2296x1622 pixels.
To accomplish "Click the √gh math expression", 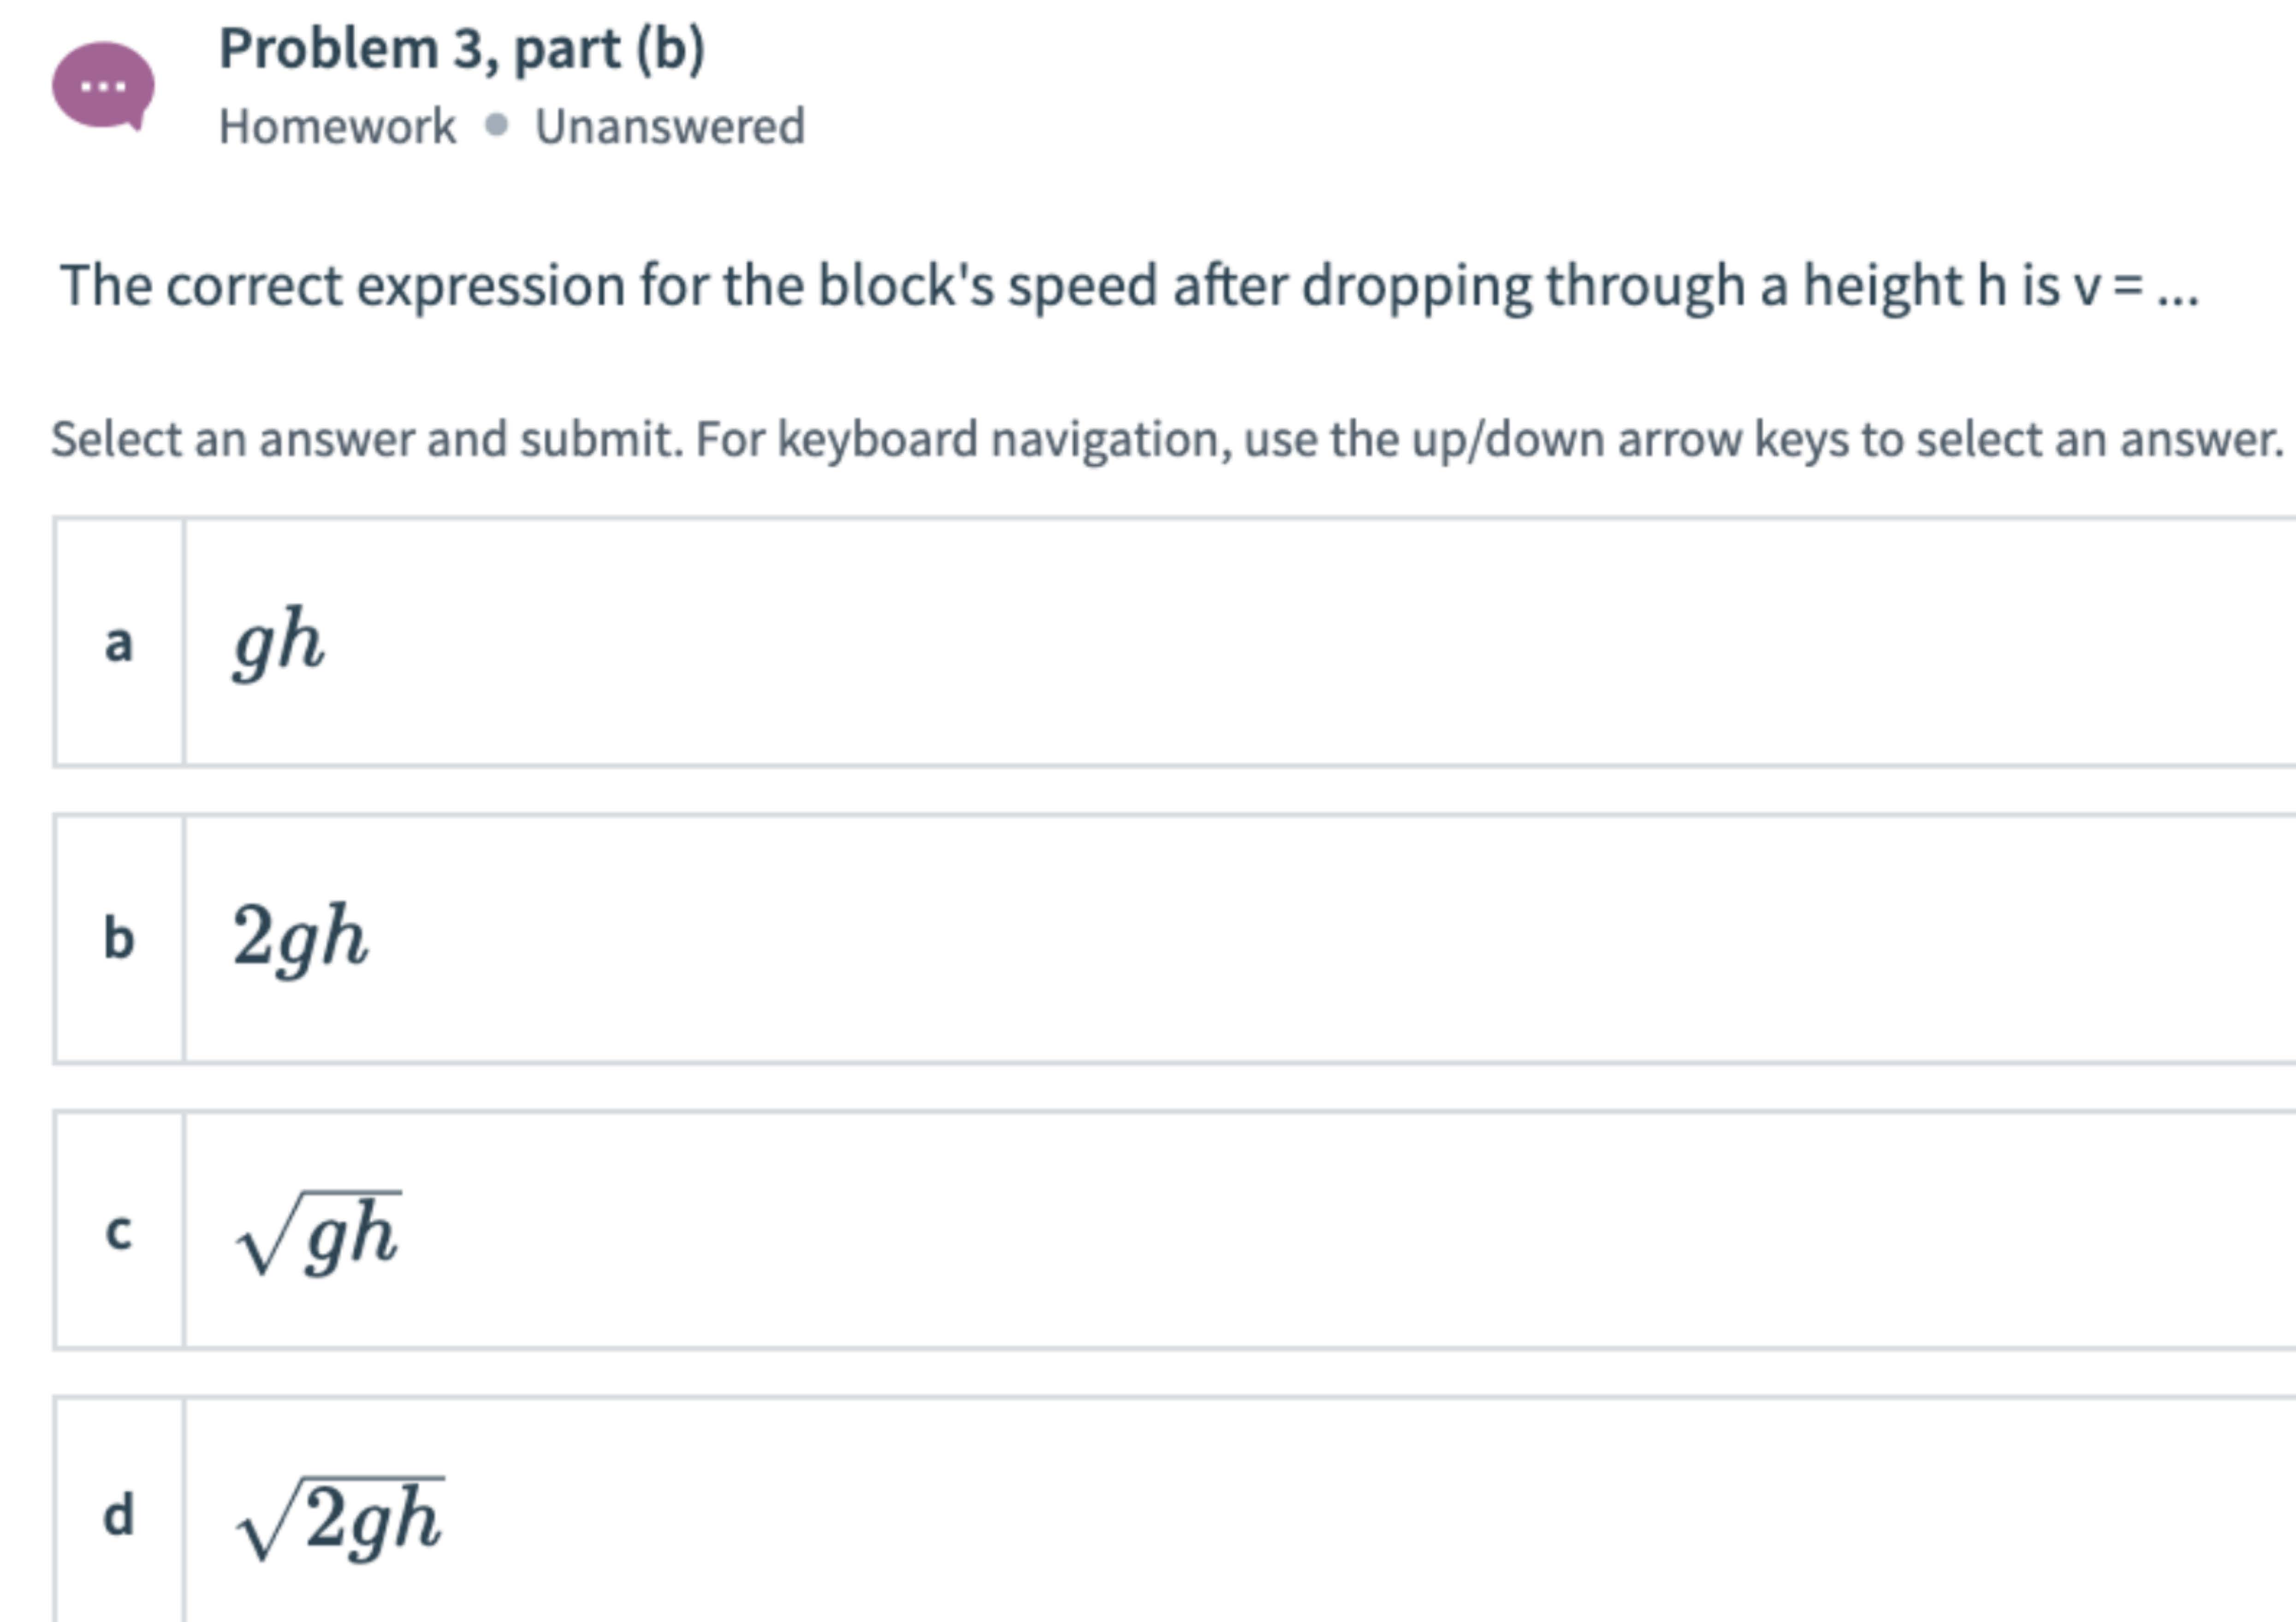I will coord(318,1233).
